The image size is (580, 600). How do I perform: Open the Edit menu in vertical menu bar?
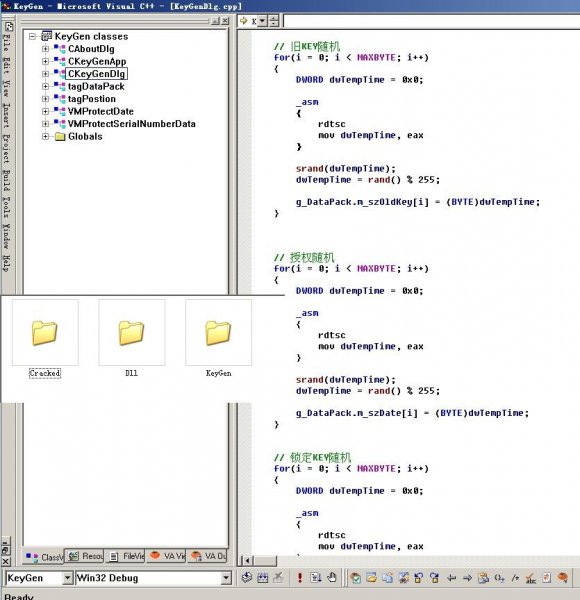[x=7, y=65]
